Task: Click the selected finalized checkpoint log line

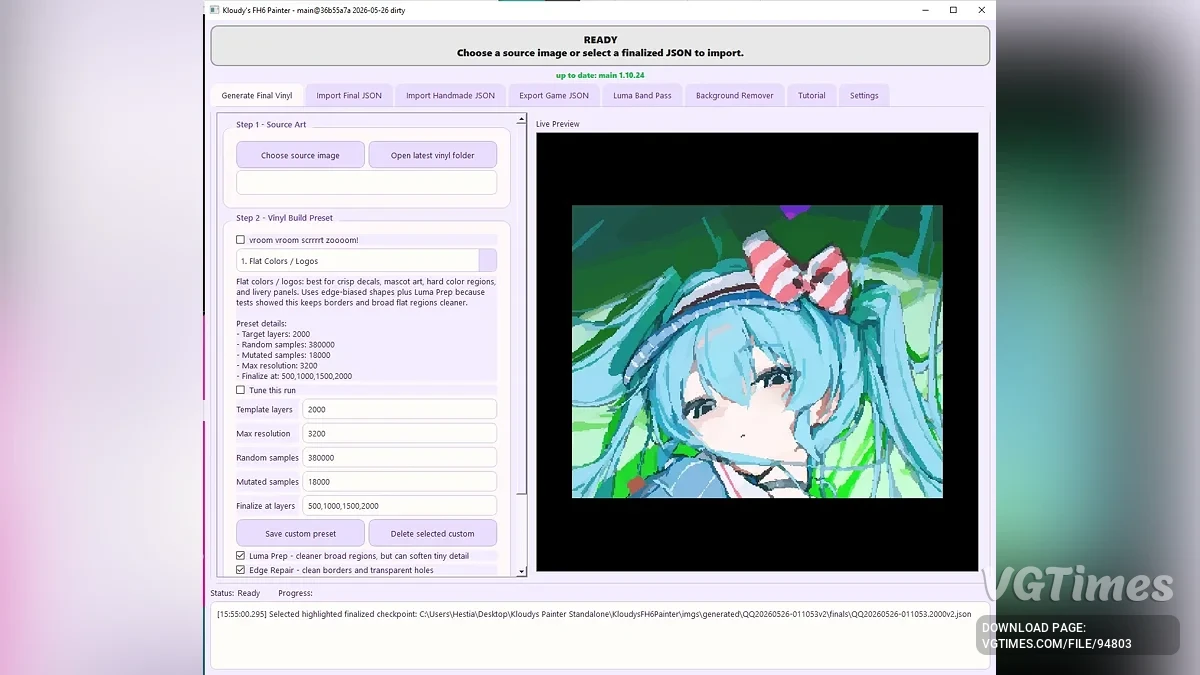Action: click(x=594, y=614)
